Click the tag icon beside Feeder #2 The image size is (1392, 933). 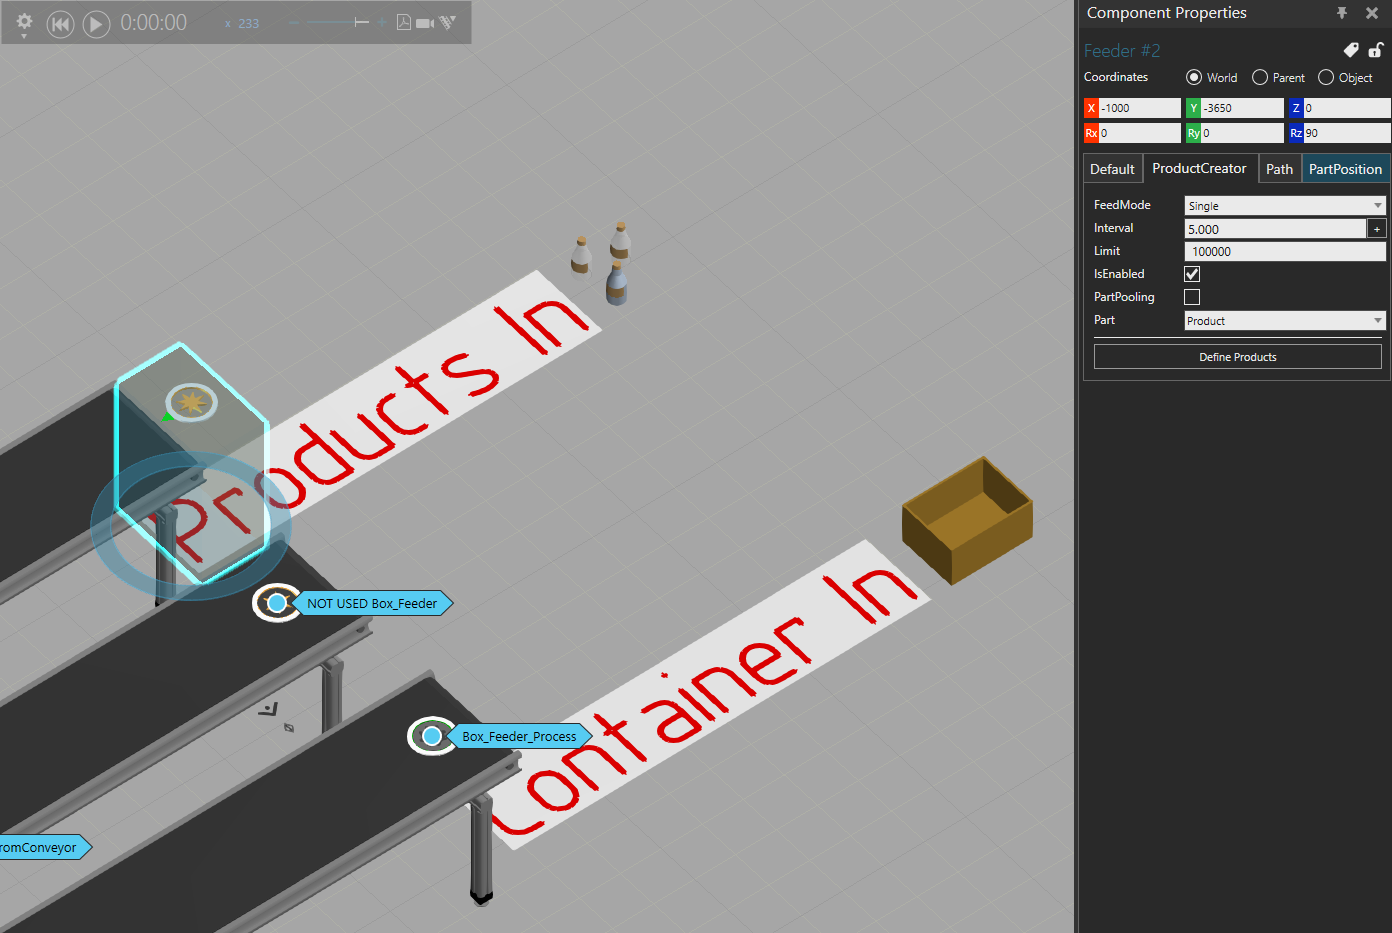(1351, 50)
